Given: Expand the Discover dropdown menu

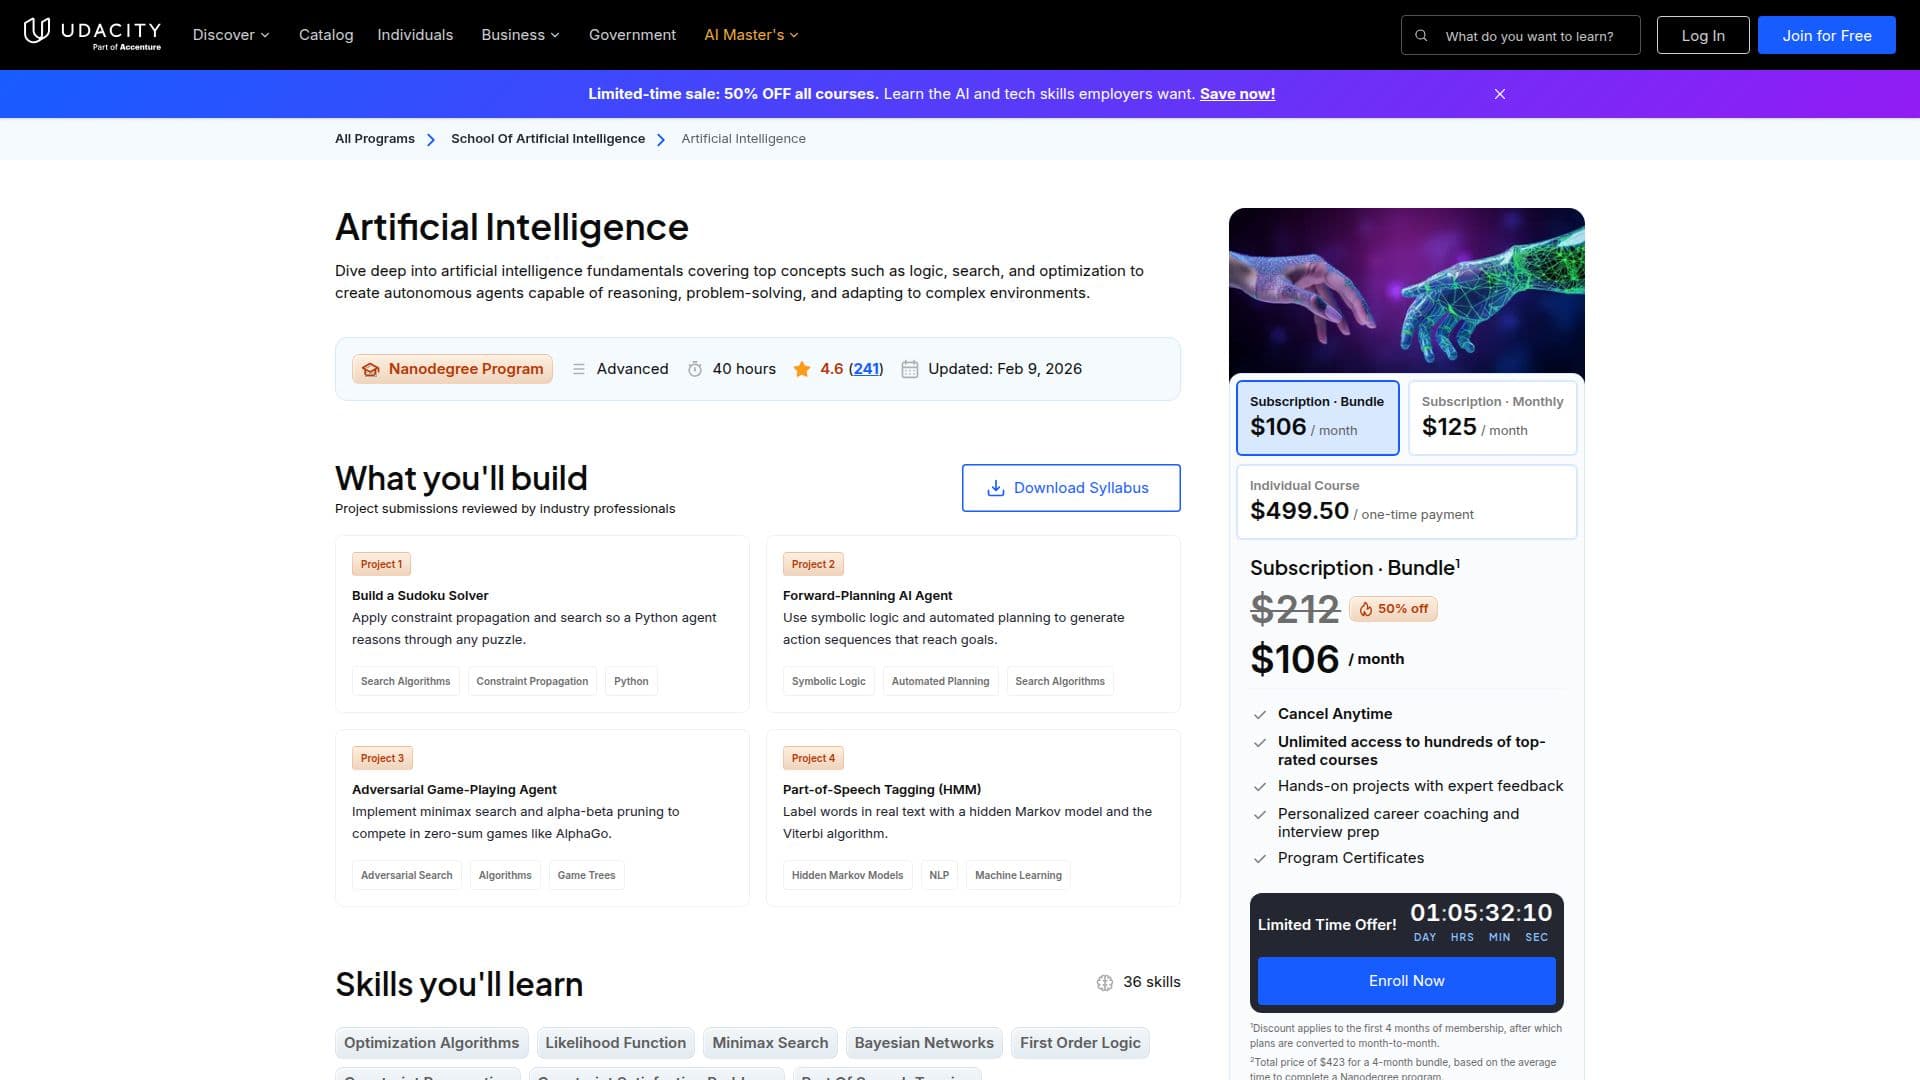Looking at the screenshot, I should [x=231, y=35].
